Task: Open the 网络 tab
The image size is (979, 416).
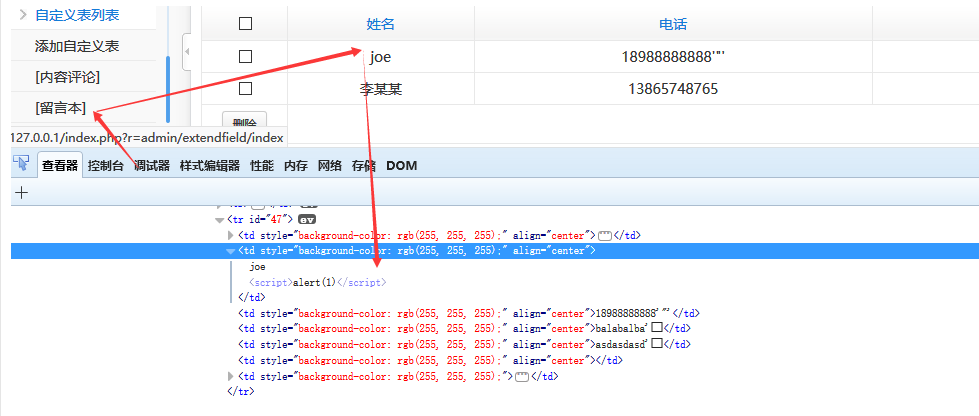Action: 330,166
